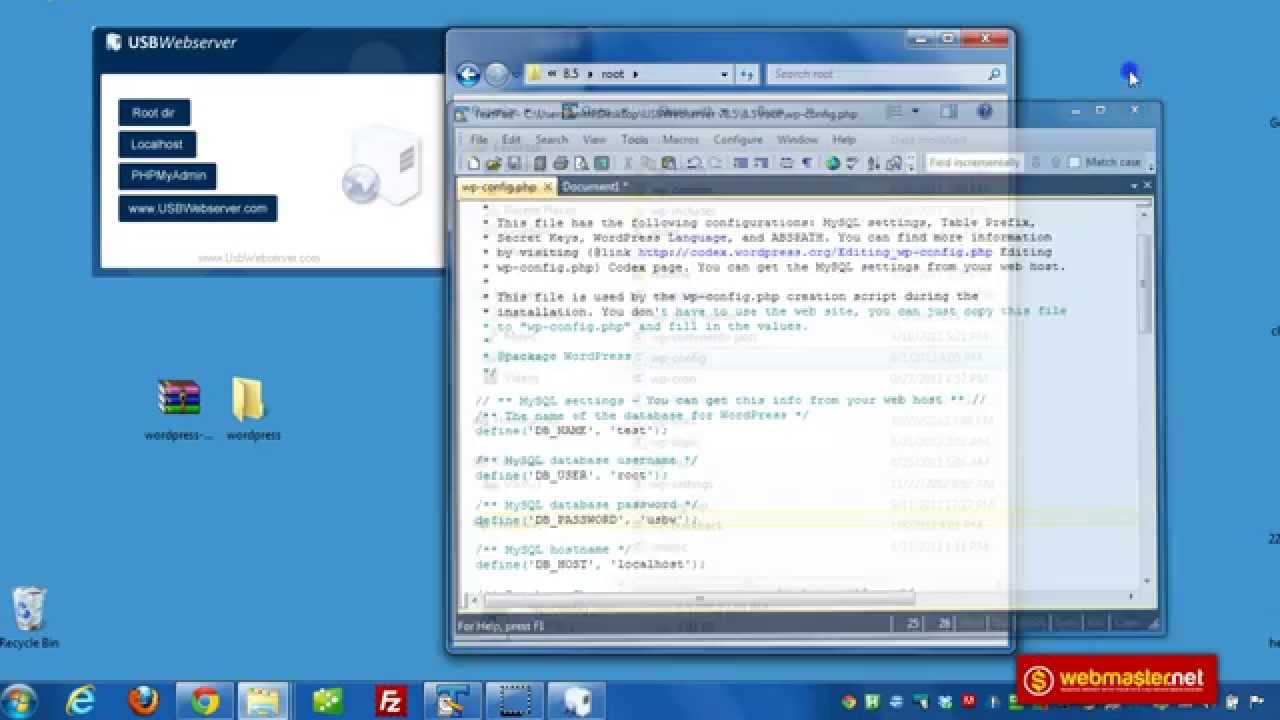Click the www.USBWebserver.com button
The image size is (1280, 720).
pyautogui.click(x=197, y=208)
